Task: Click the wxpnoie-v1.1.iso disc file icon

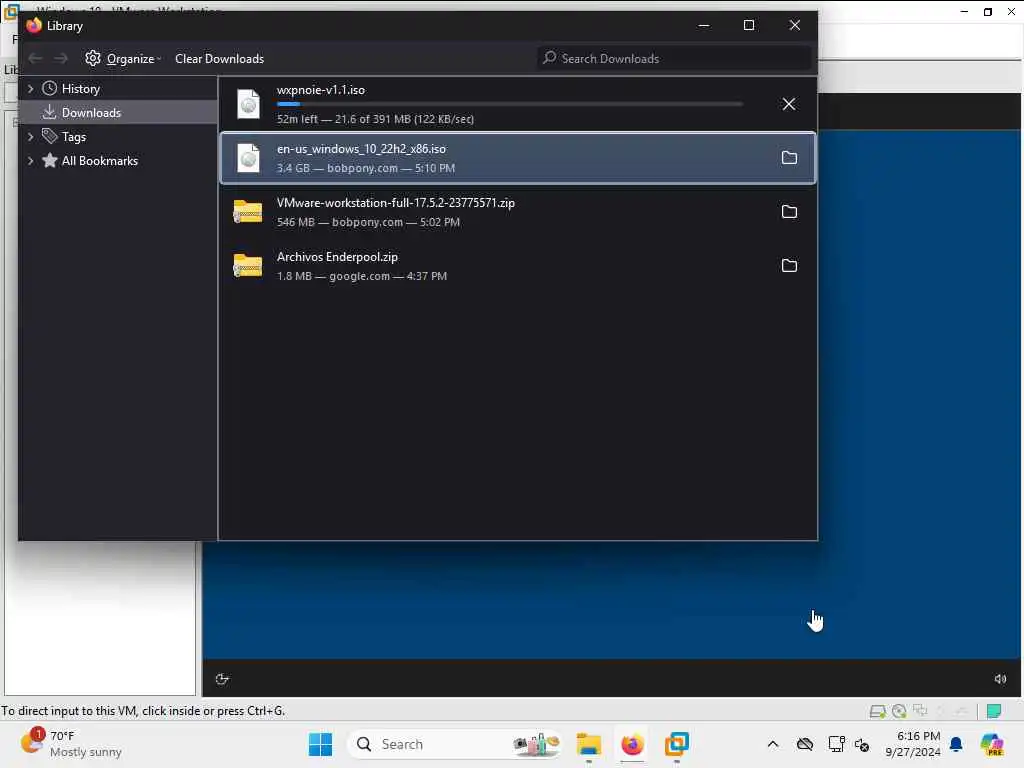Action: tap(248, 104)
